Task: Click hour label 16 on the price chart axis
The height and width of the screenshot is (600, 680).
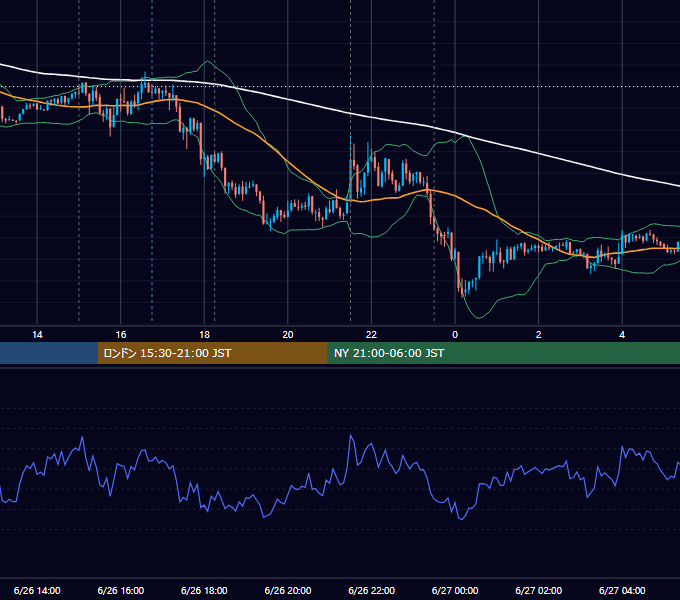Action: point(121,335)
